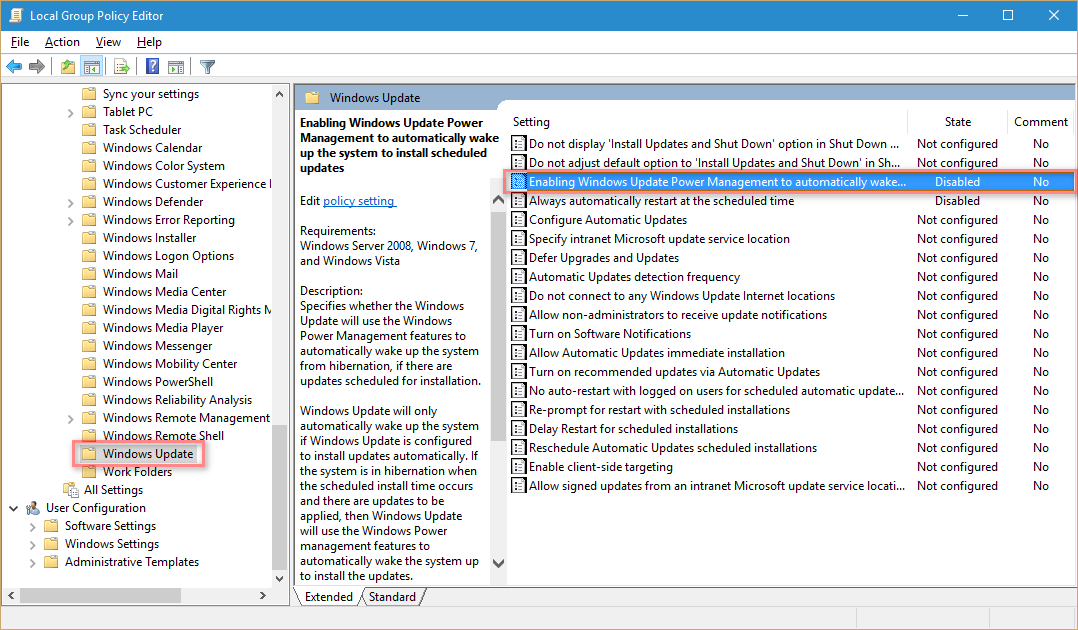Click the folder icon beside Windows Mail
Image resolution: width=1078 pixels, height=630 pixels.
click(89, 274)
